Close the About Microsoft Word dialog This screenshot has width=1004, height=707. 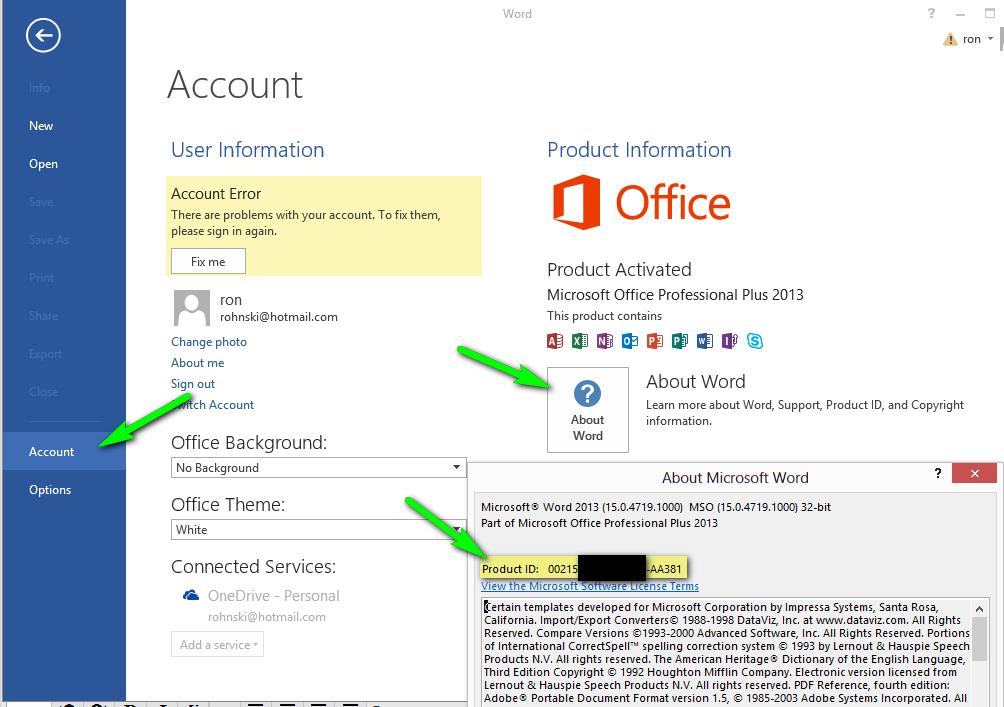(975, 473)
